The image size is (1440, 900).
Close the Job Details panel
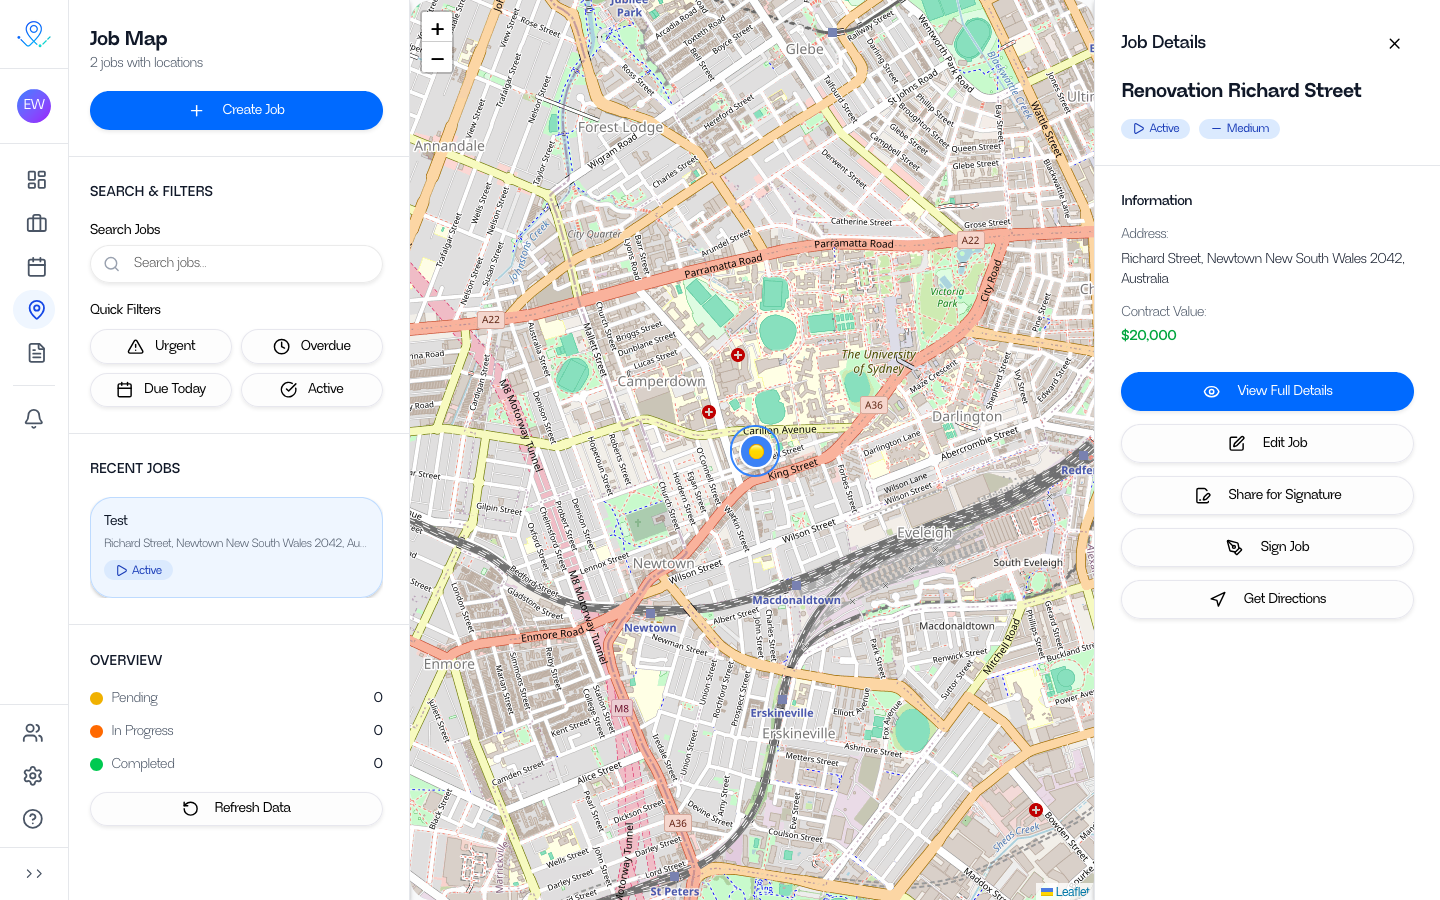(1394, 44)
